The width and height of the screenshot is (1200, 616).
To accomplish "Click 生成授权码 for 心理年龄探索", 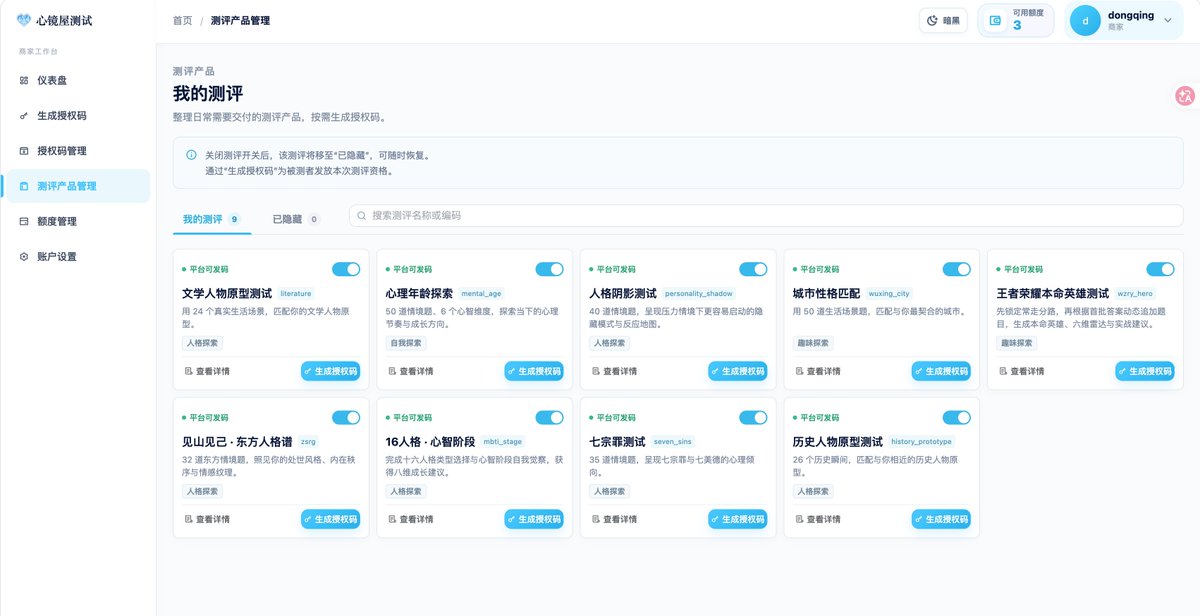I will point(534,371).
